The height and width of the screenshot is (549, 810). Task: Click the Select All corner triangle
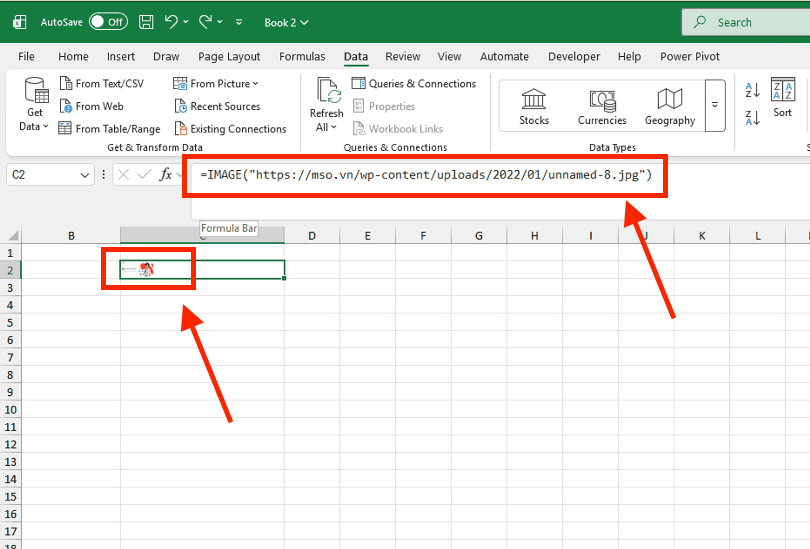[x=13, y=236]
